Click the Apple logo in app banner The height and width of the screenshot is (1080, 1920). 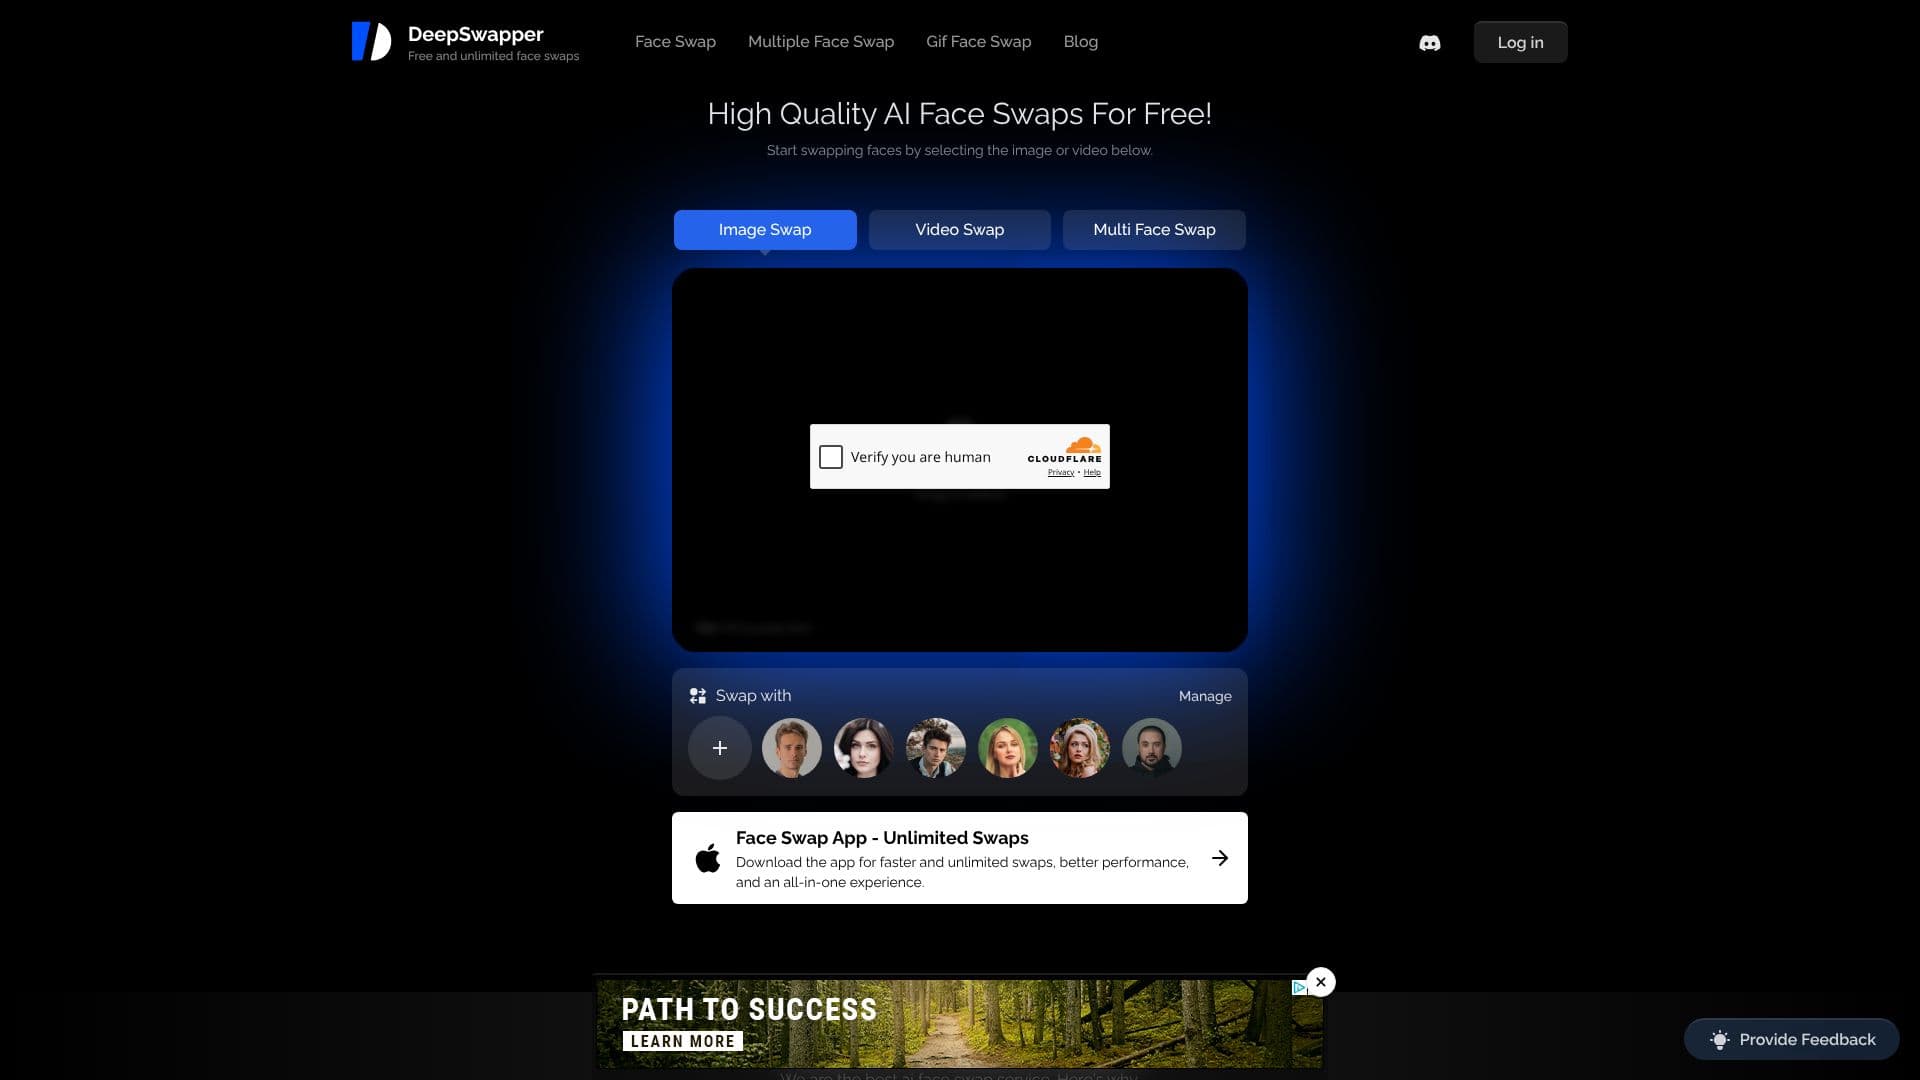click(x=708, y=858)
